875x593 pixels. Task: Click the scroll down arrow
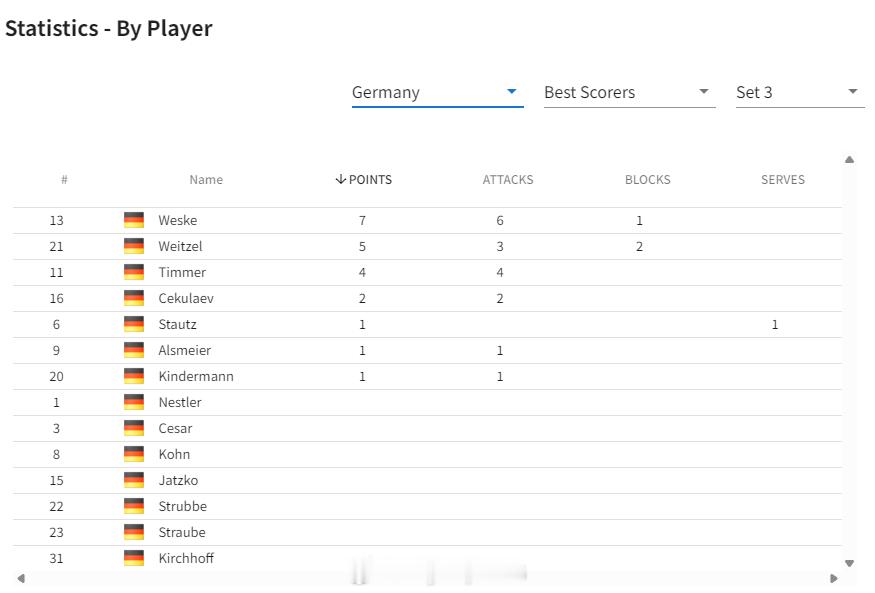pos(849,563)
